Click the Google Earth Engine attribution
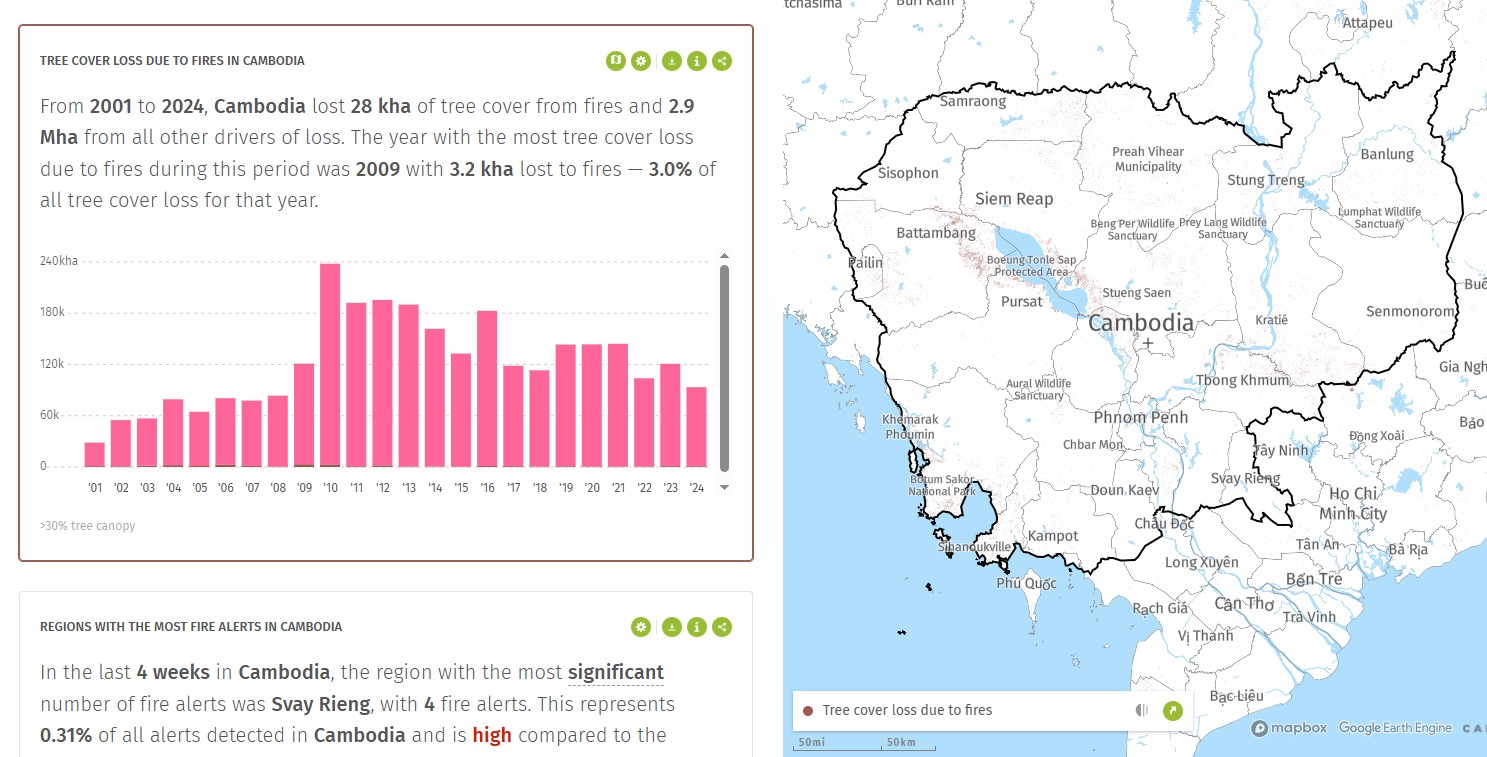This screenshot has width=1487, height=757. click(x=1394, y=728)
